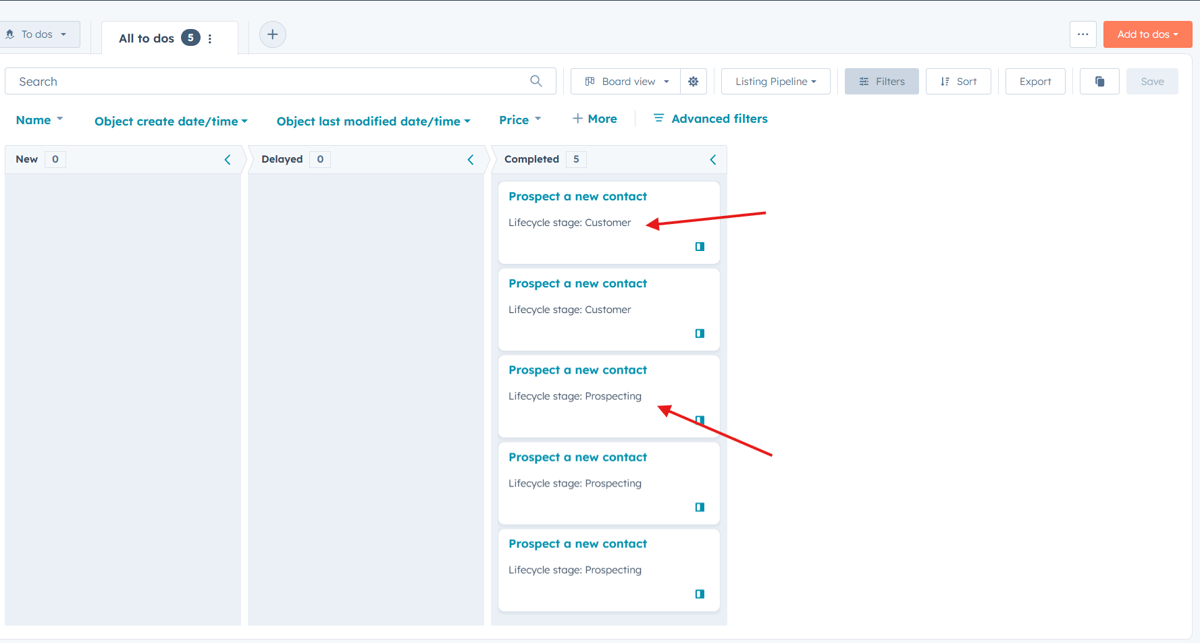Open the Board view dropdown
Screen dimensions: 1200x643
pyautogui.click(x=627, y=82)
